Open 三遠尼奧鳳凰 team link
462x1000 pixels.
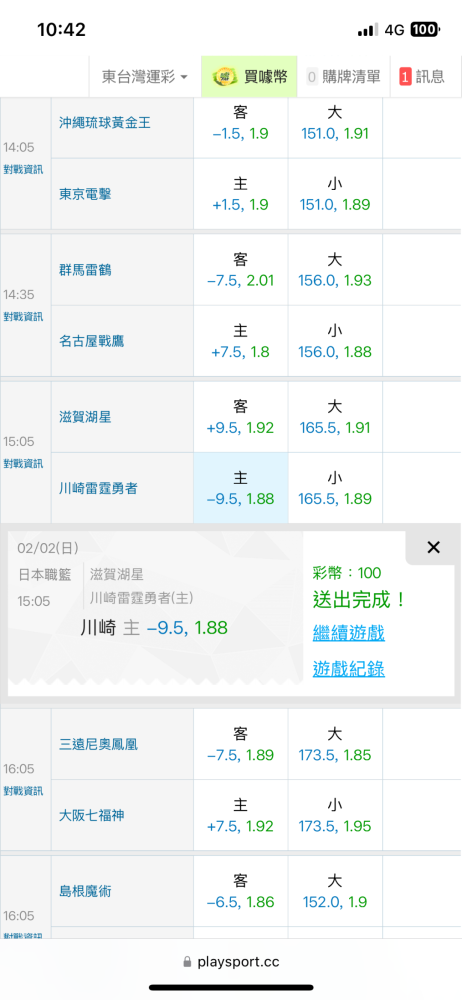[x=98, y=744]
